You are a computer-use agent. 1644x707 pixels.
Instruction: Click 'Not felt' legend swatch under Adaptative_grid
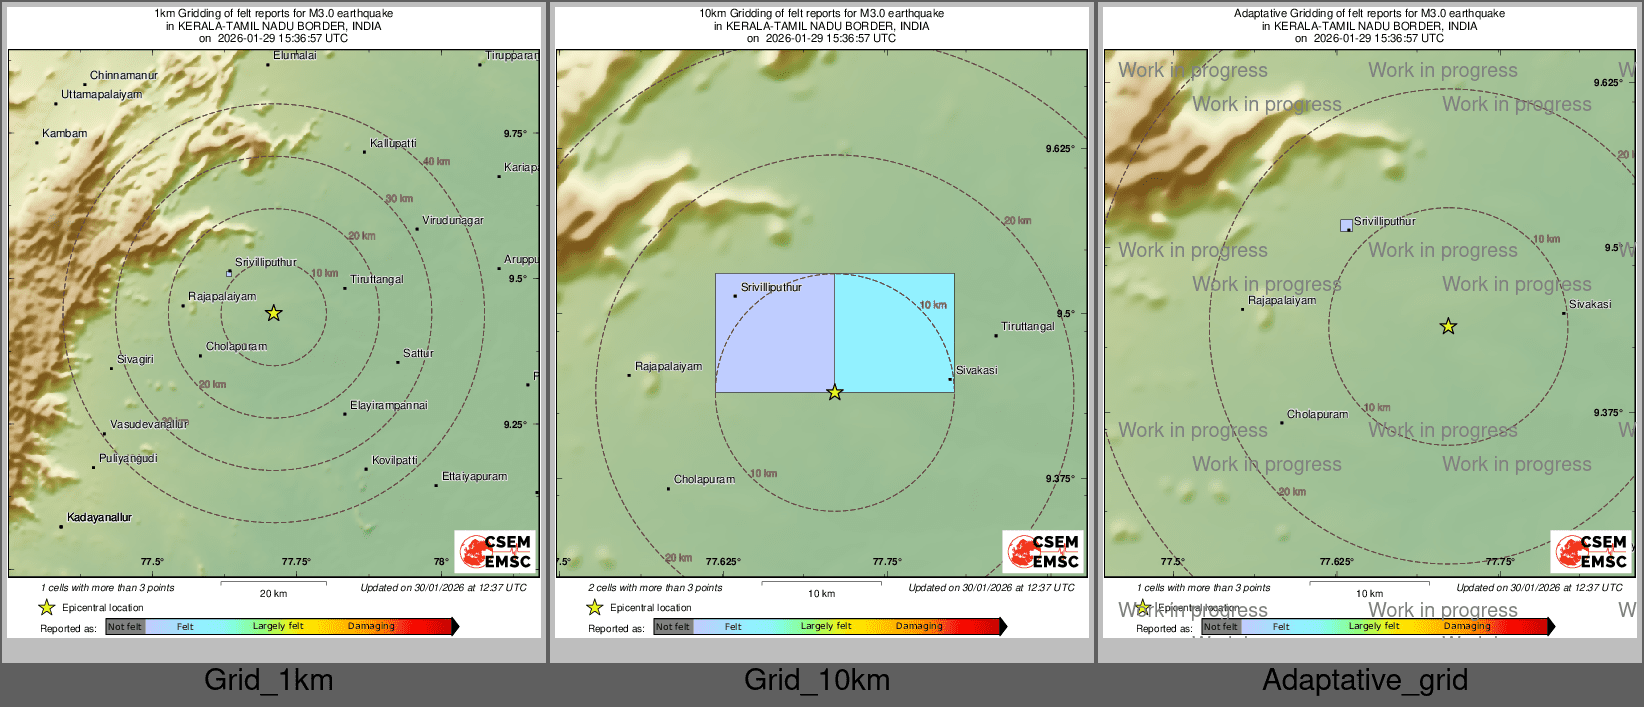[x=1221, y=626]
